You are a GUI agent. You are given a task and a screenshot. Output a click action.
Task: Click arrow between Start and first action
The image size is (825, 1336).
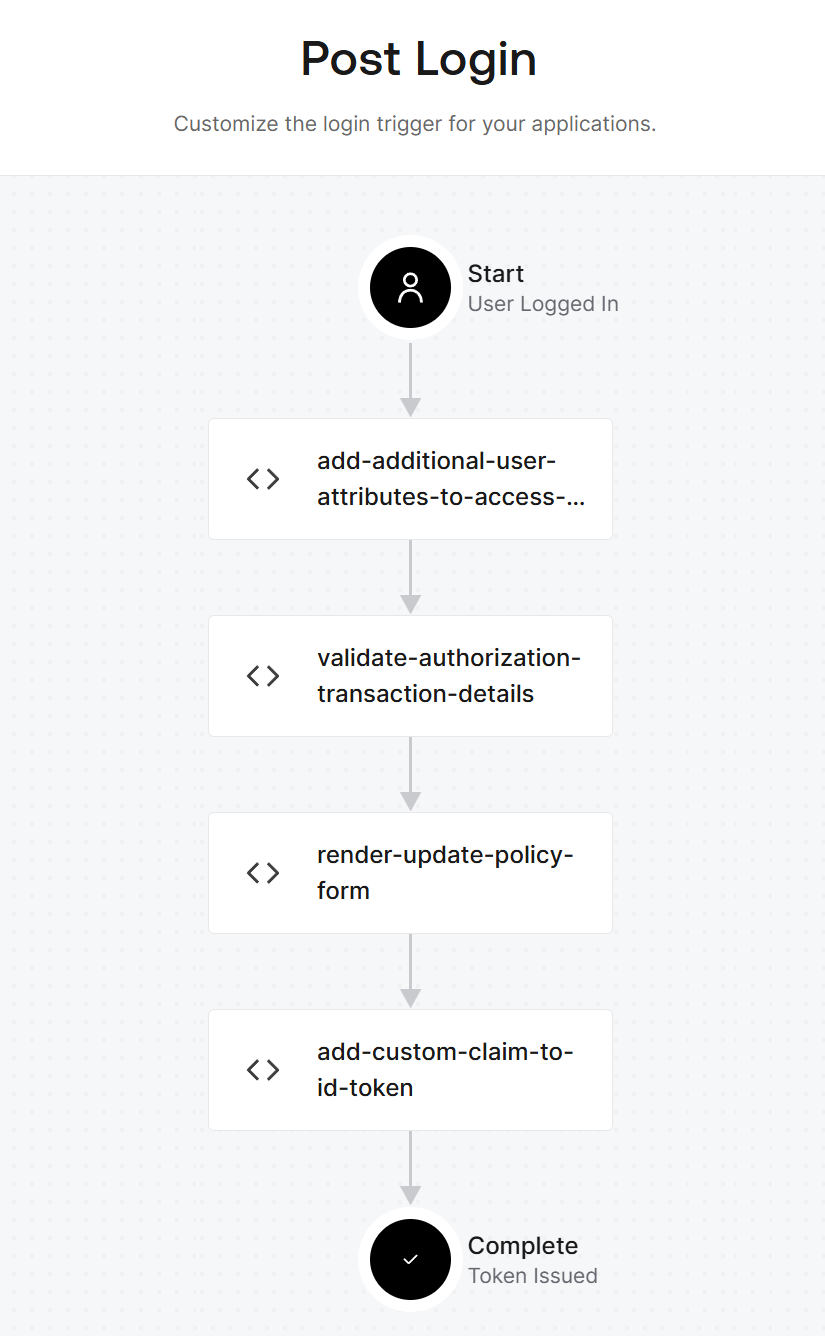click(x=410, y=380)
